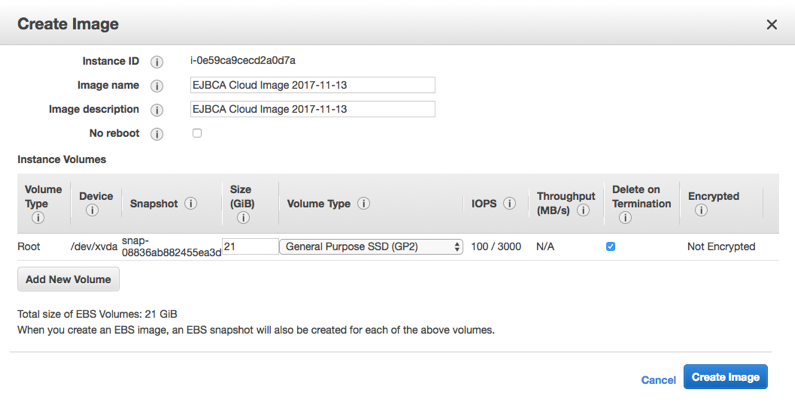The height and width of the screenshot is (402, 795).
Task: Click the Cancel link
Action: [658, 380]
